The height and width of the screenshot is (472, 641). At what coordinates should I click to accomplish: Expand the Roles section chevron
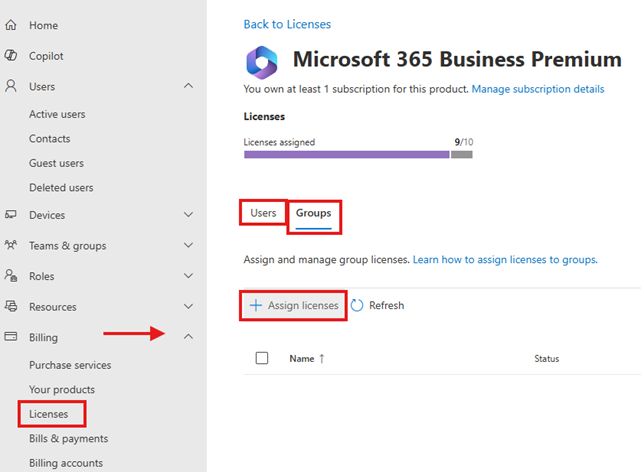(188, 276)
